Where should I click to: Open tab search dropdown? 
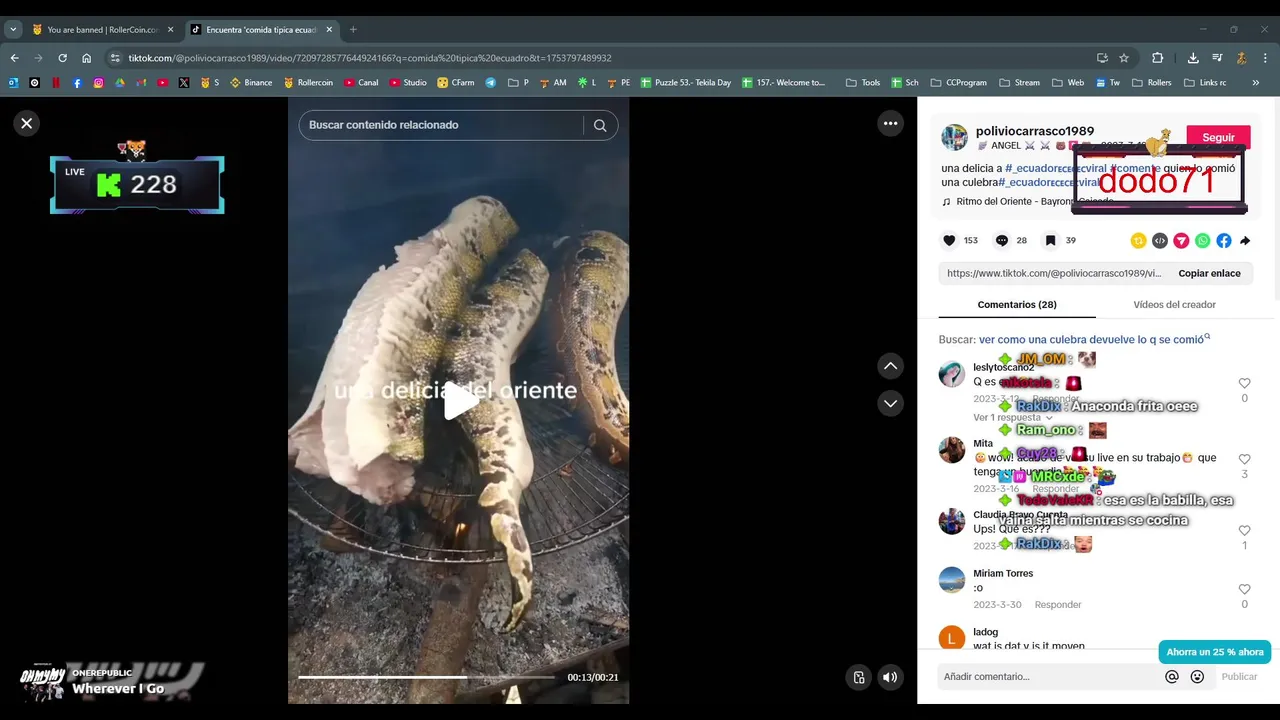click(13, 30)
